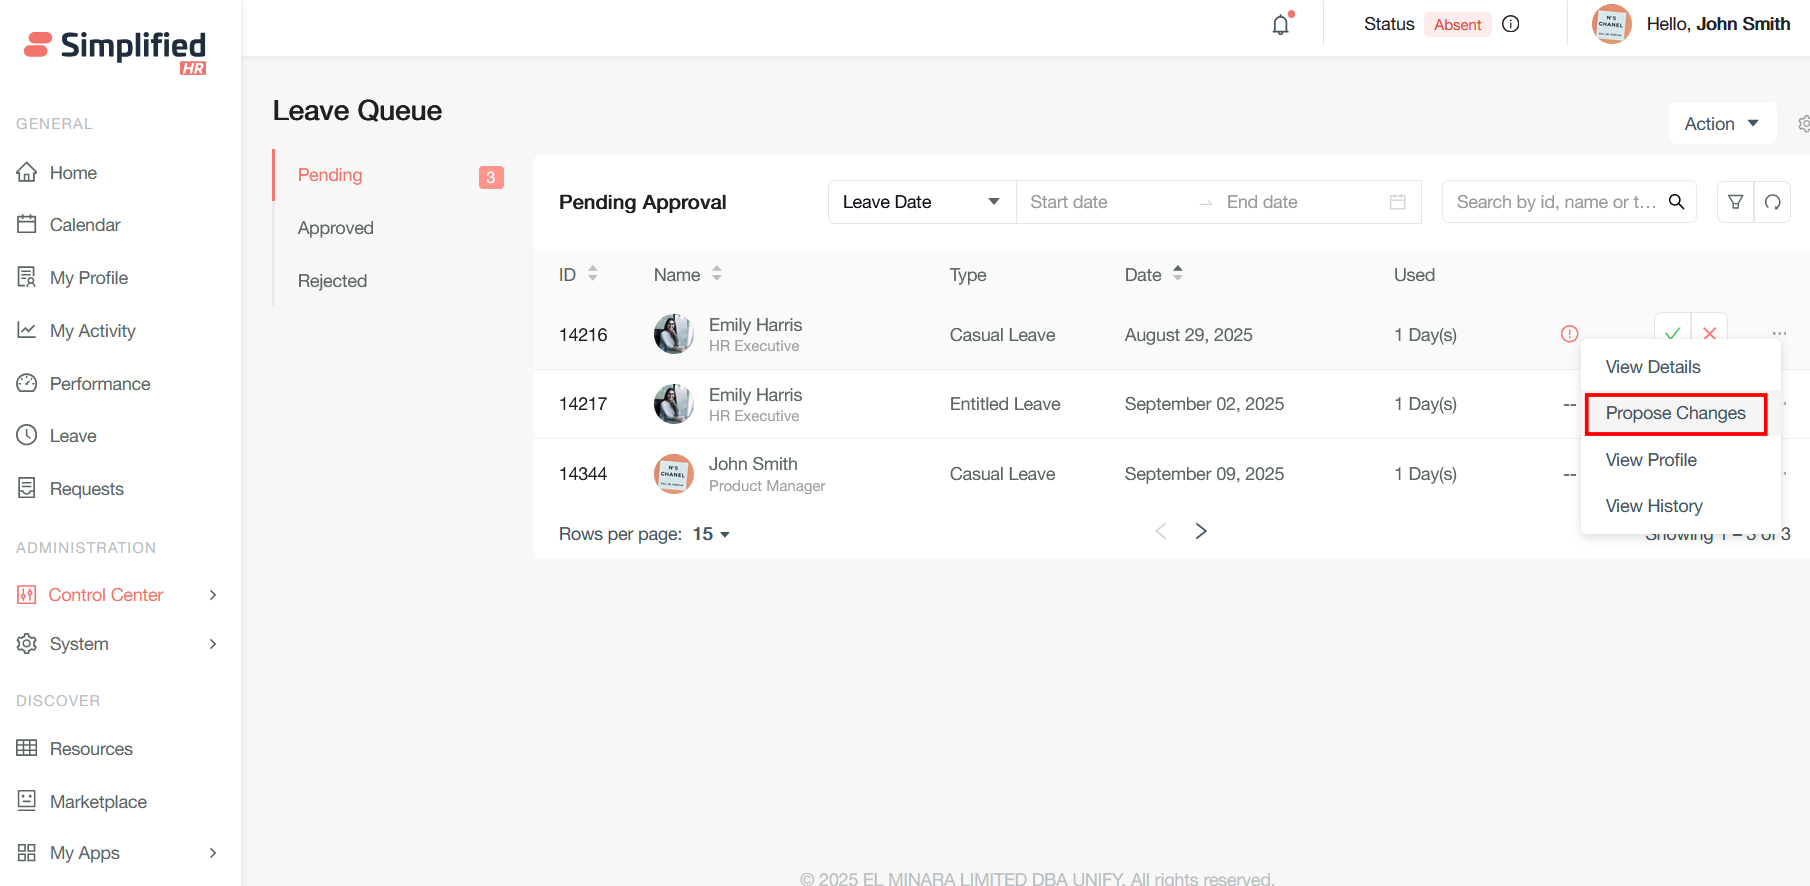Screen dimensions: 1810x886
Task: Click the refresh table icon
Action: click(x=1772, y=202)
